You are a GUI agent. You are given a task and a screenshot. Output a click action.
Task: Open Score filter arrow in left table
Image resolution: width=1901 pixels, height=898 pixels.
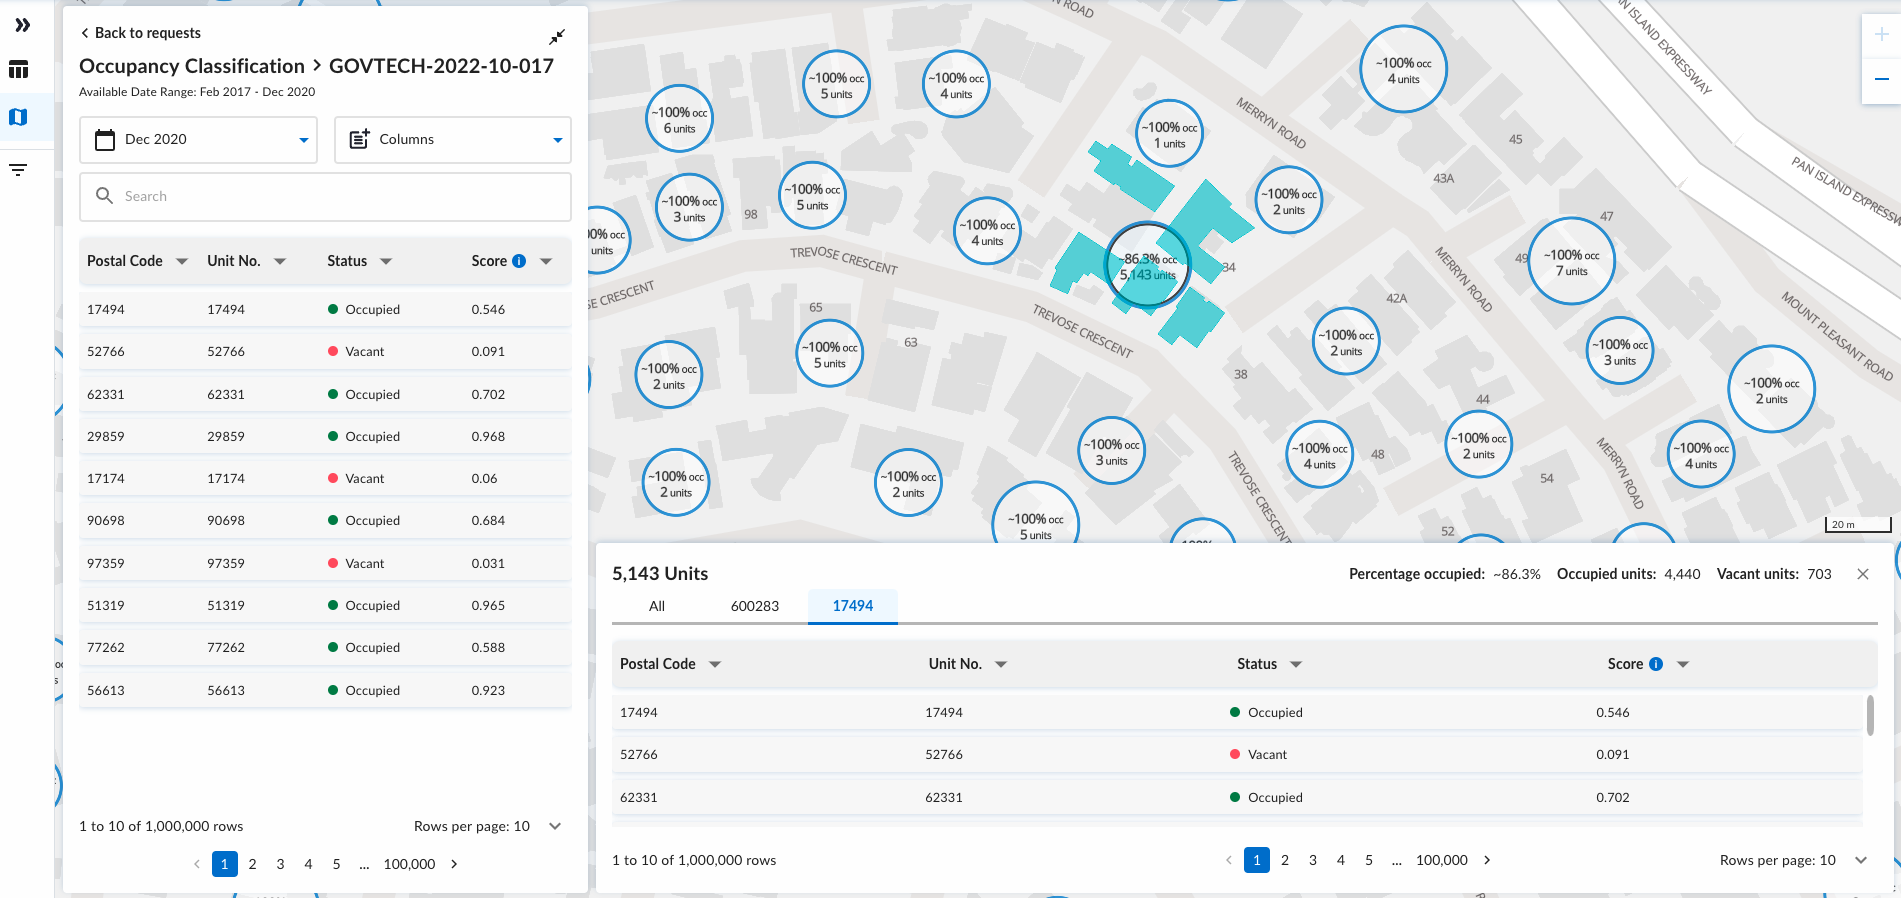(x=546, y=261)
